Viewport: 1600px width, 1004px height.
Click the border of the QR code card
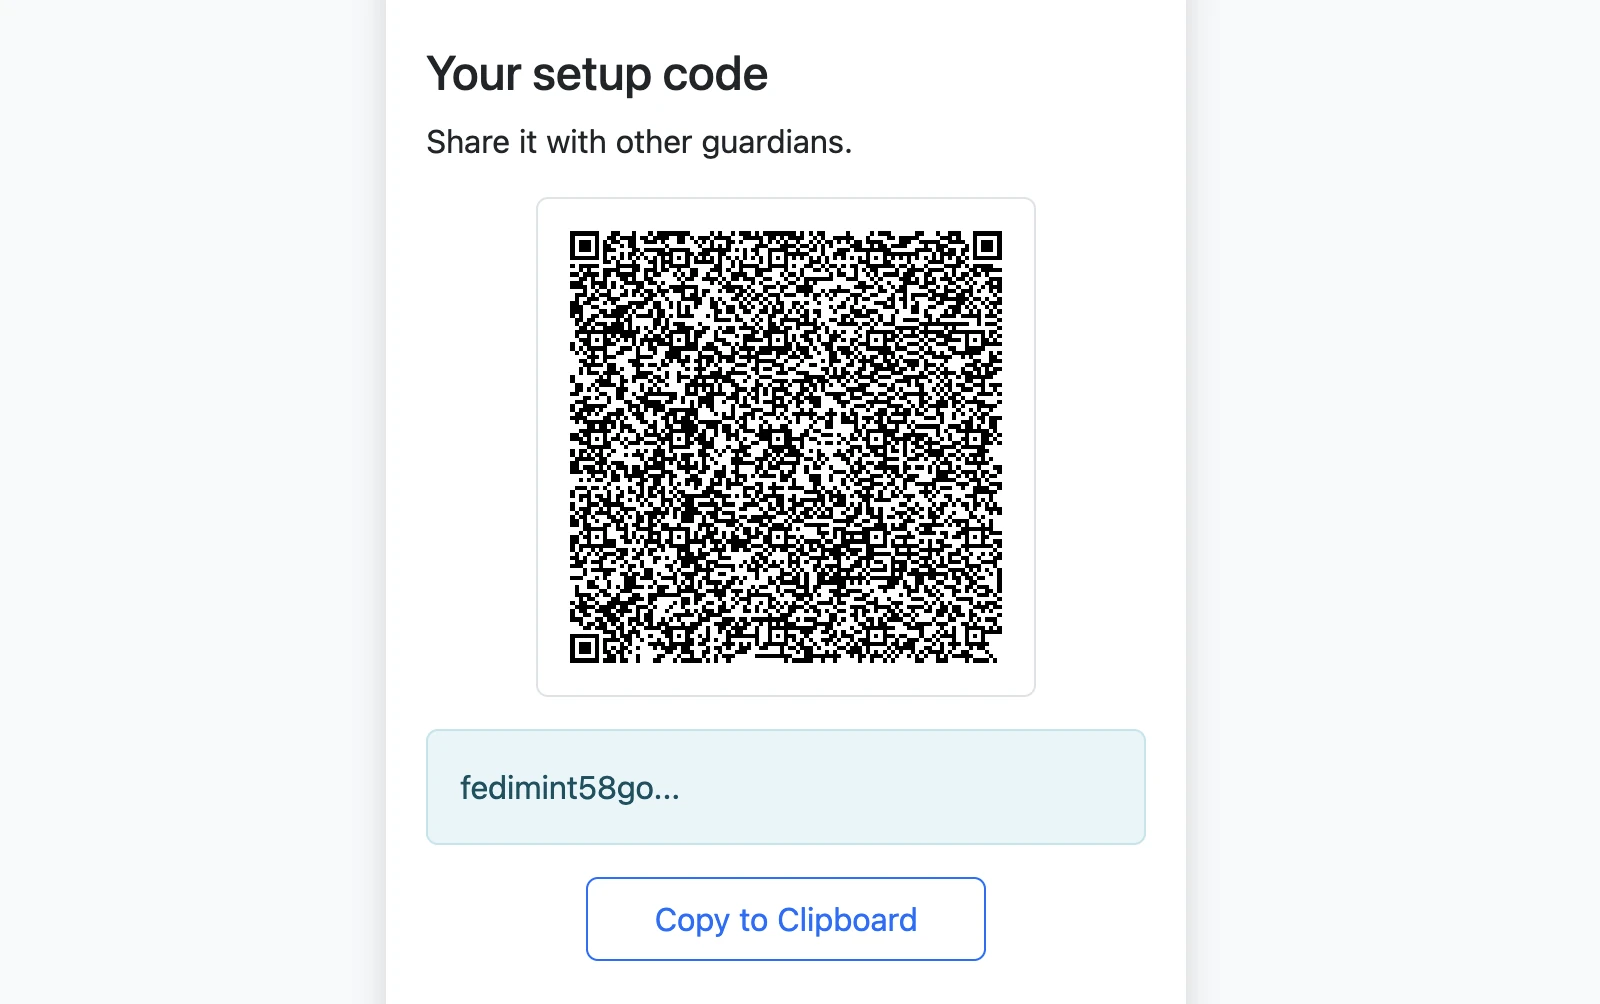point(786,199)
